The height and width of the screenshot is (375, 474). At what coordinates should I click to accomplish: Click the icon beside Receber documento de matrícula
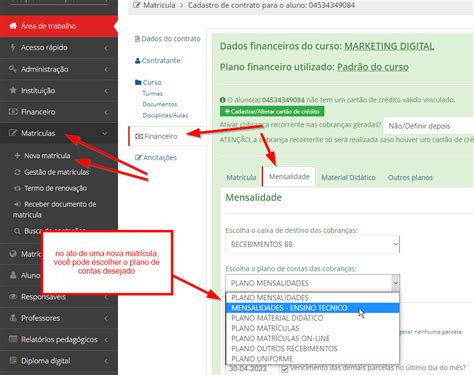pos(17,204)
